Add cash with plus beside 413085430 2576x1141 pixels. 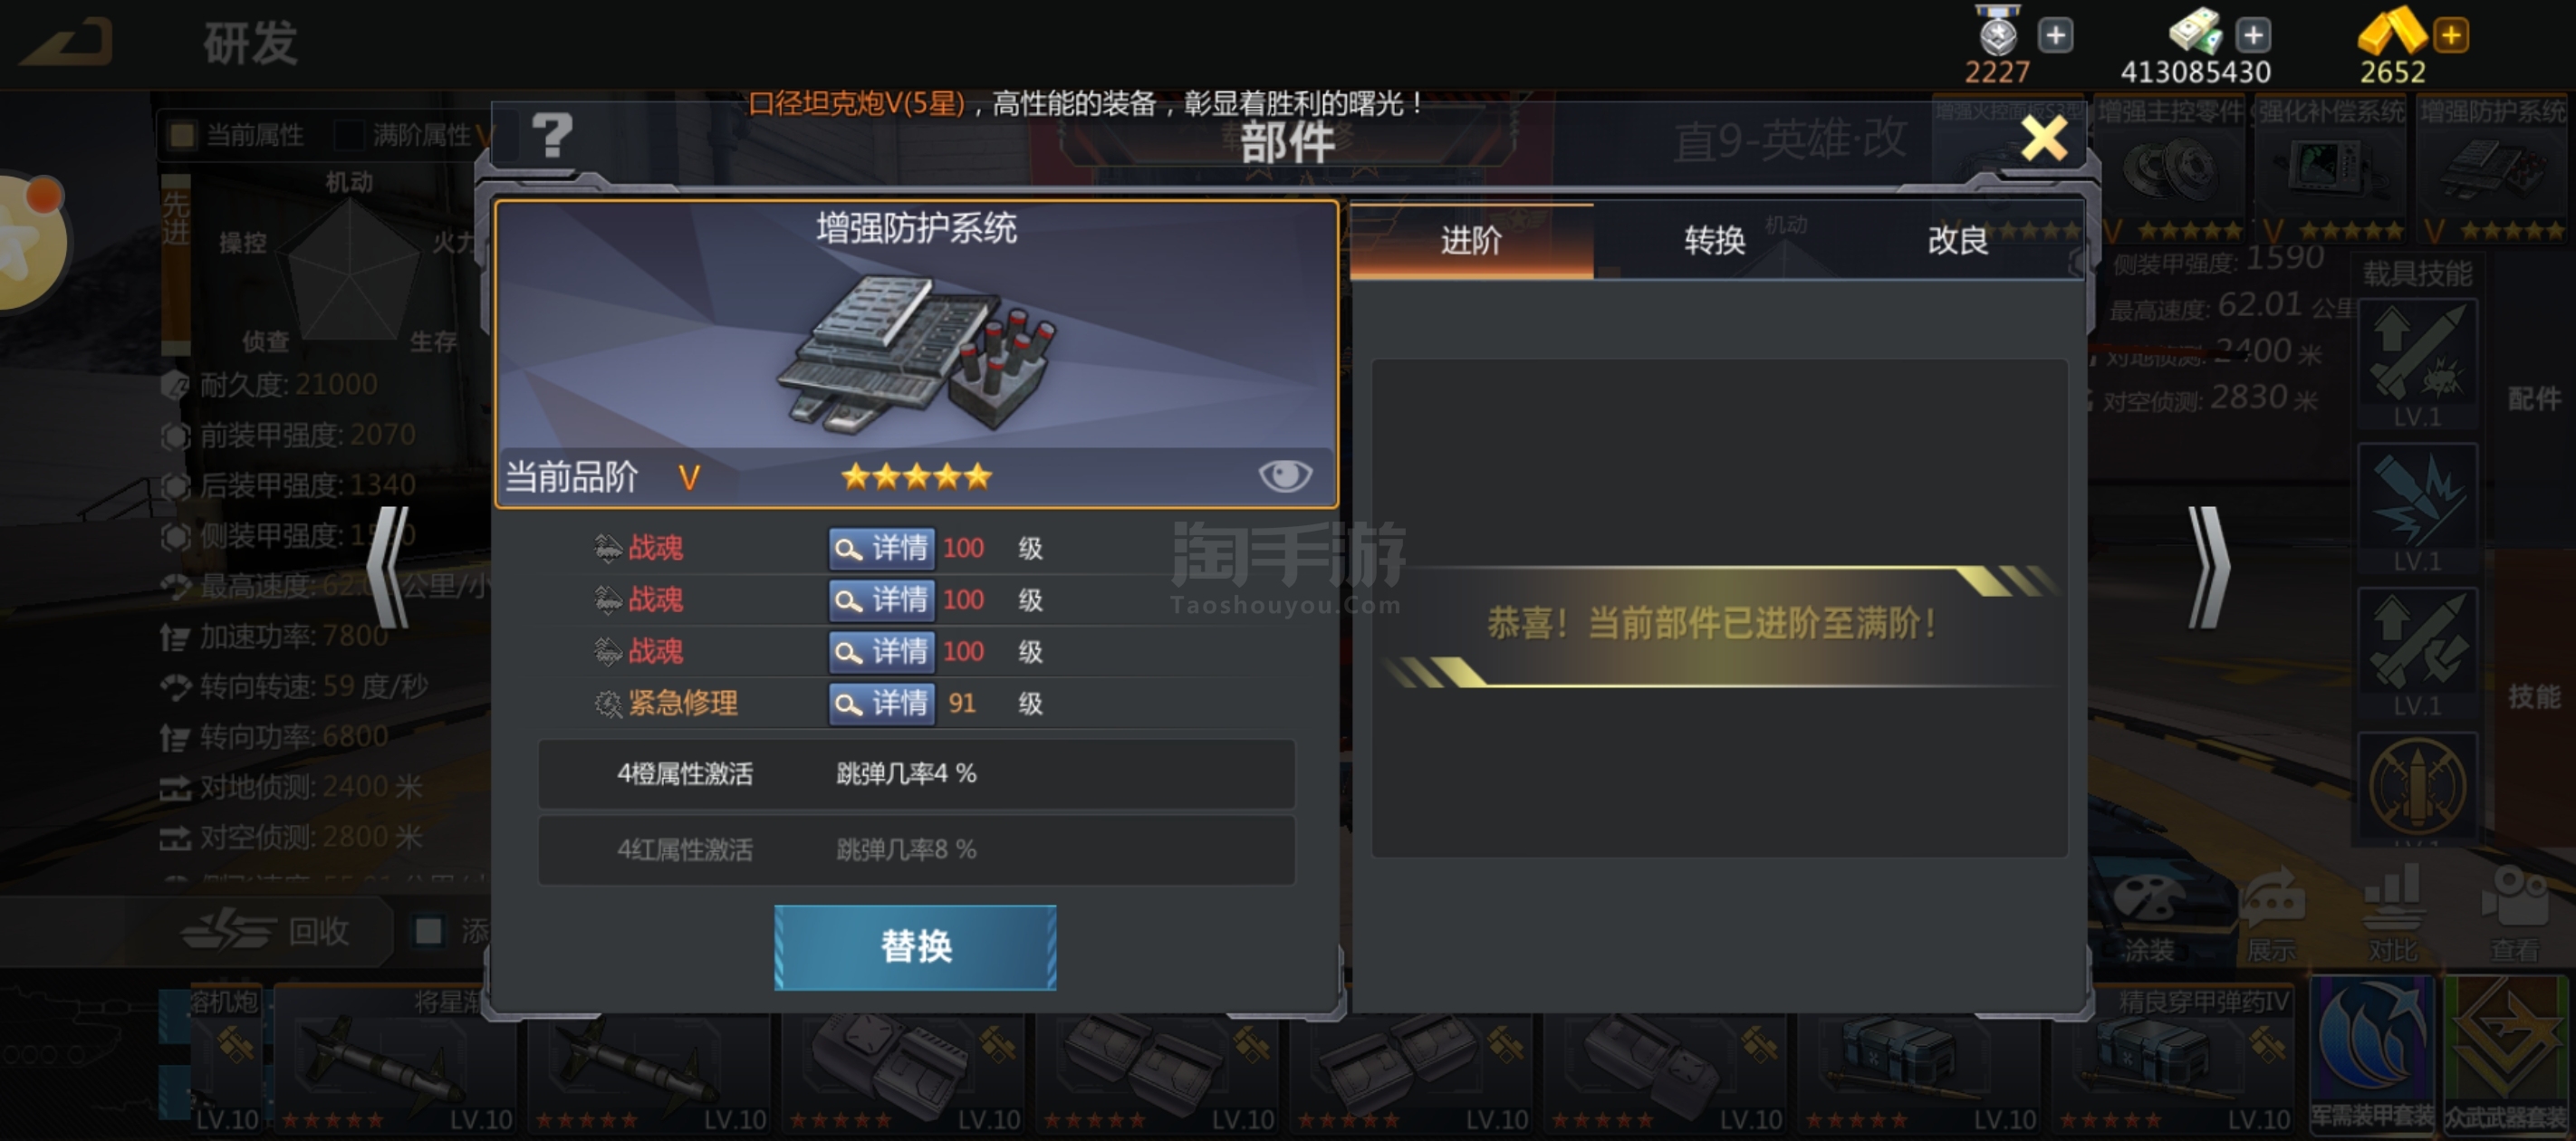[x=2253, y=36]
